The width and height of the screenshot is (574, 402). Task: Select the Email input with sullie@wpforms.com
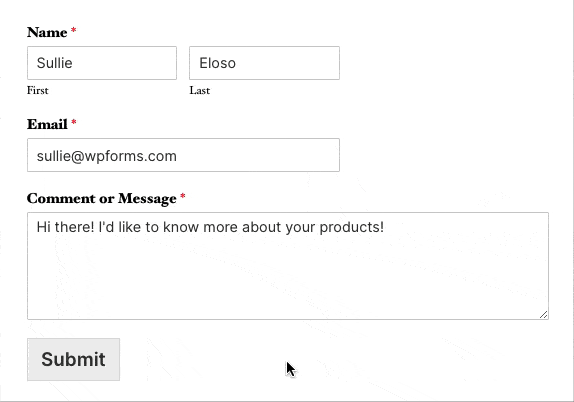183,155
